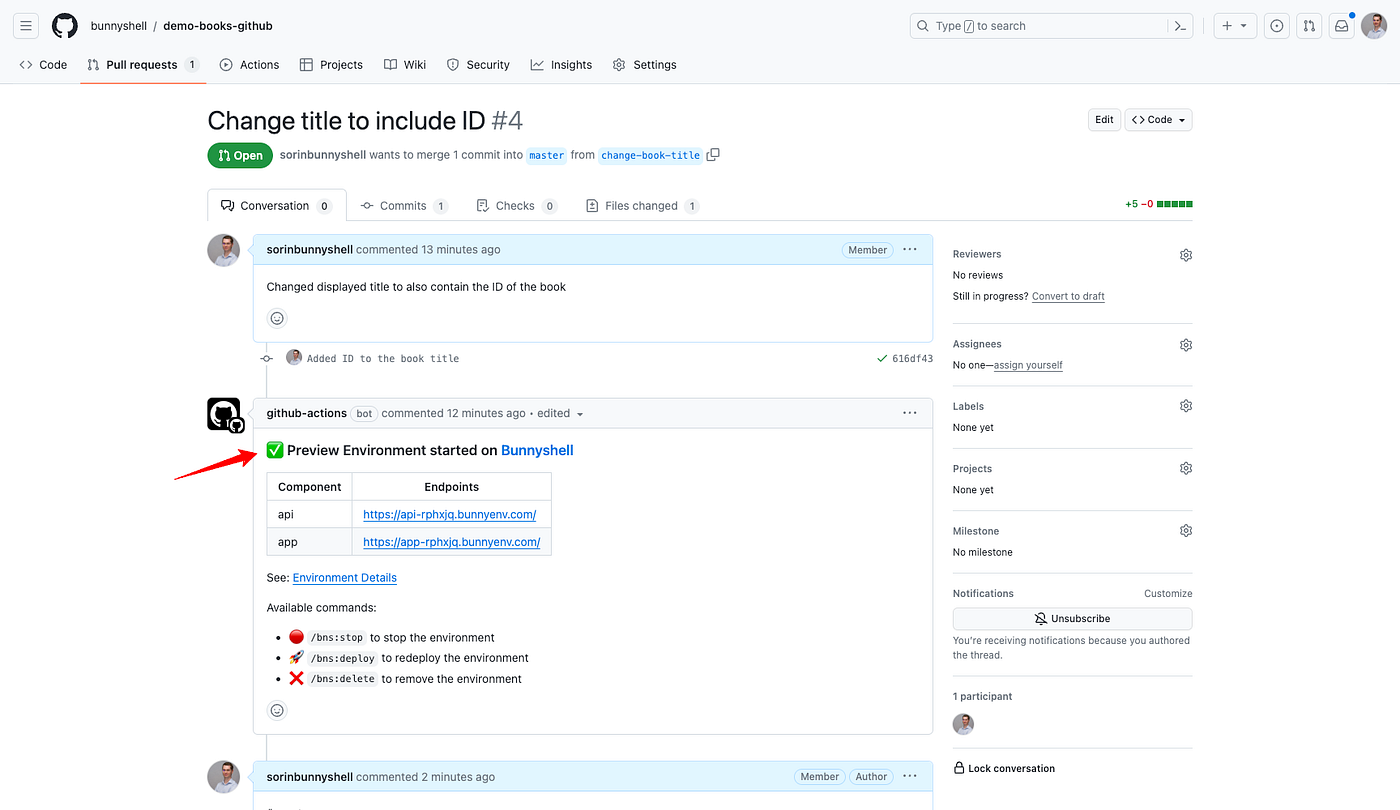The width and height of the screenshot is (1400, 810).
Task: Click Convert to draft link
Action: click(x=1068, y=296)
